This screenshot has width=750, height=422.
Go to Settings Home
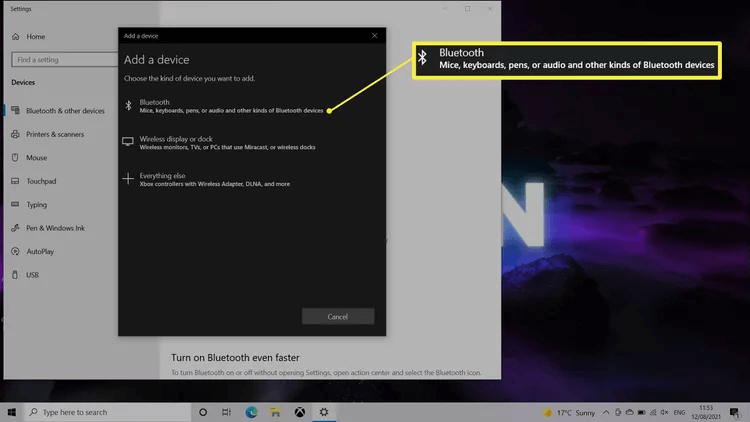35,36
